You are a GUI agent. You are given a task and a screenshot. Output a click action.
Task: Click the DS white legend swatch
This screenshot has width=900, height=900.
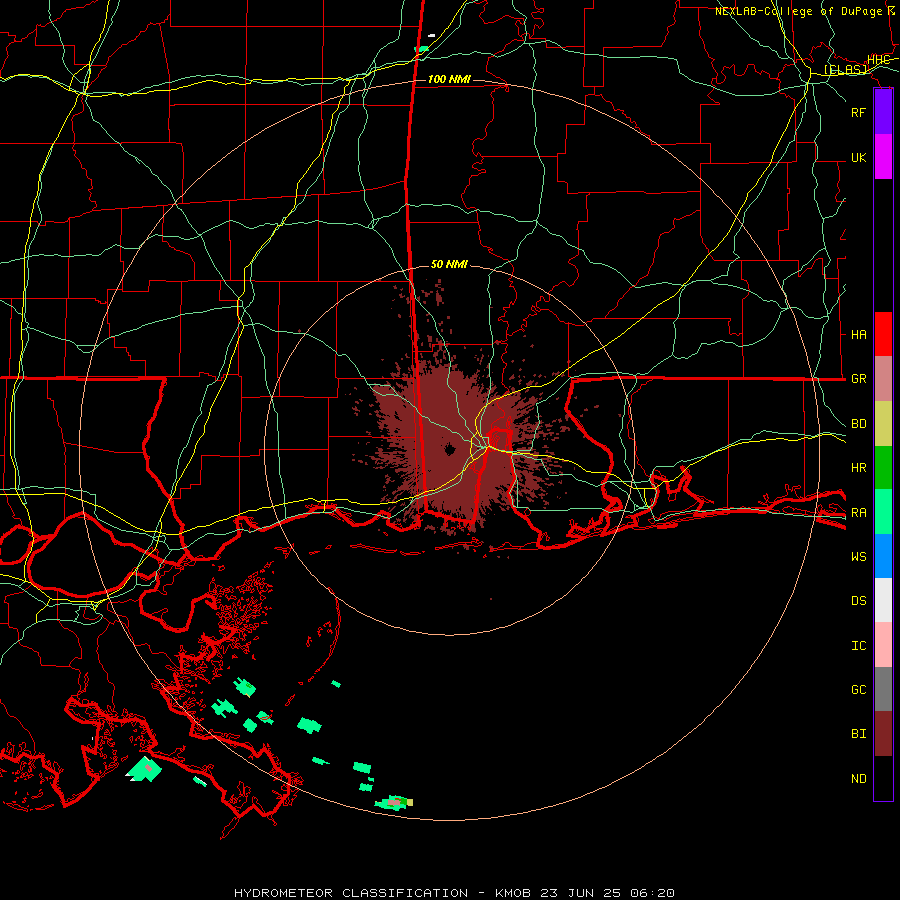click(883, 600)
